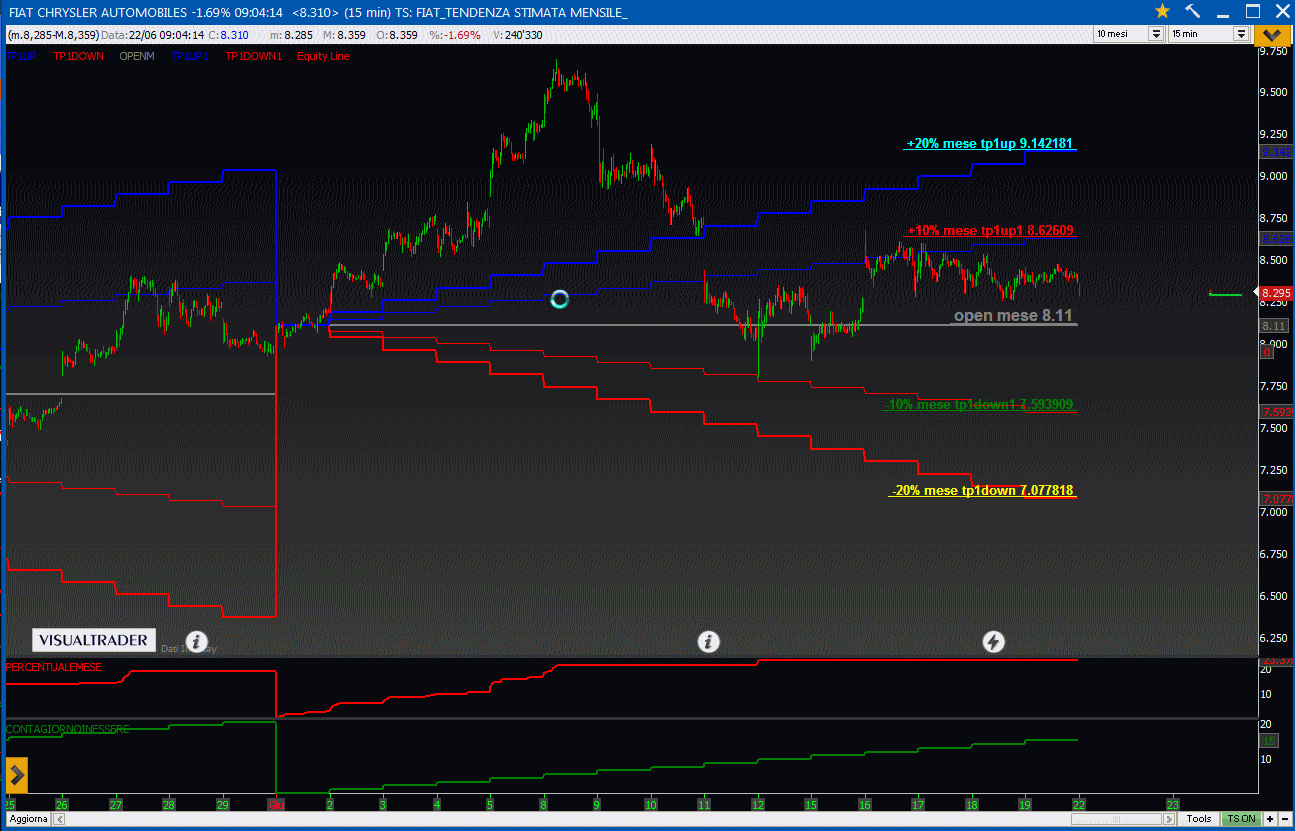Click the PERCENTUALEMESE indicator label
The height and width of the screenshot is (831, 1295).
pos(54,667)
